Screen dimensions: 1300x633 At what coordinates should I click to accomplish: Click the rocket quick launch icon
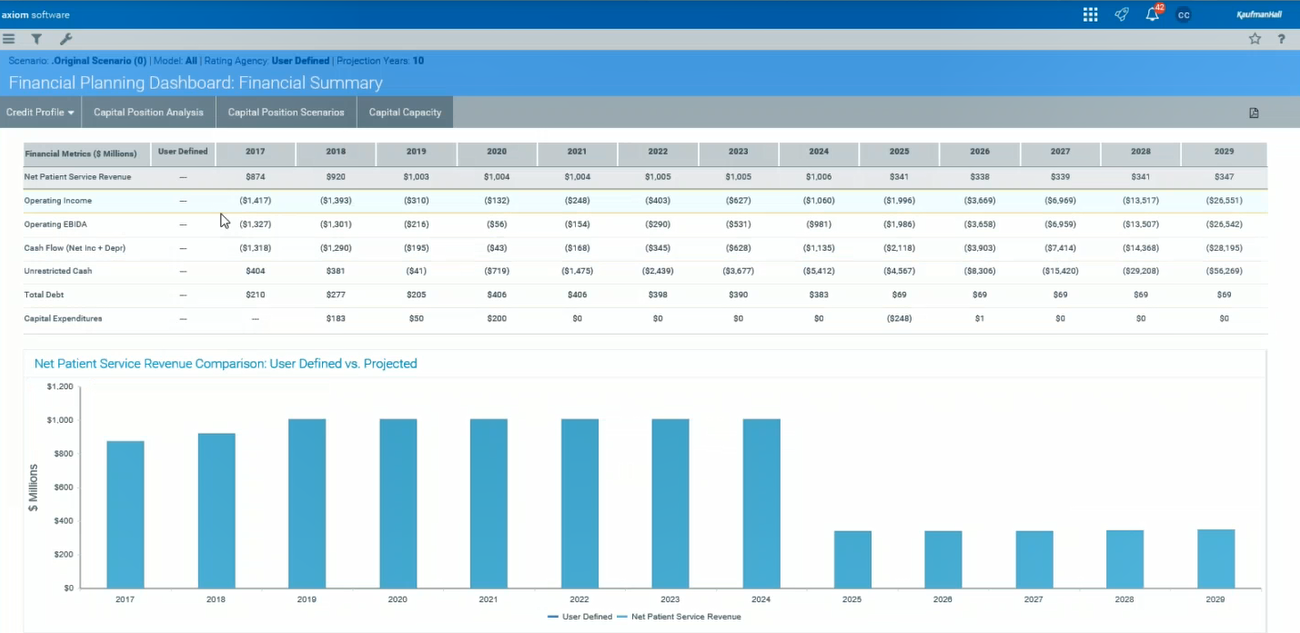coord(1121,14)
